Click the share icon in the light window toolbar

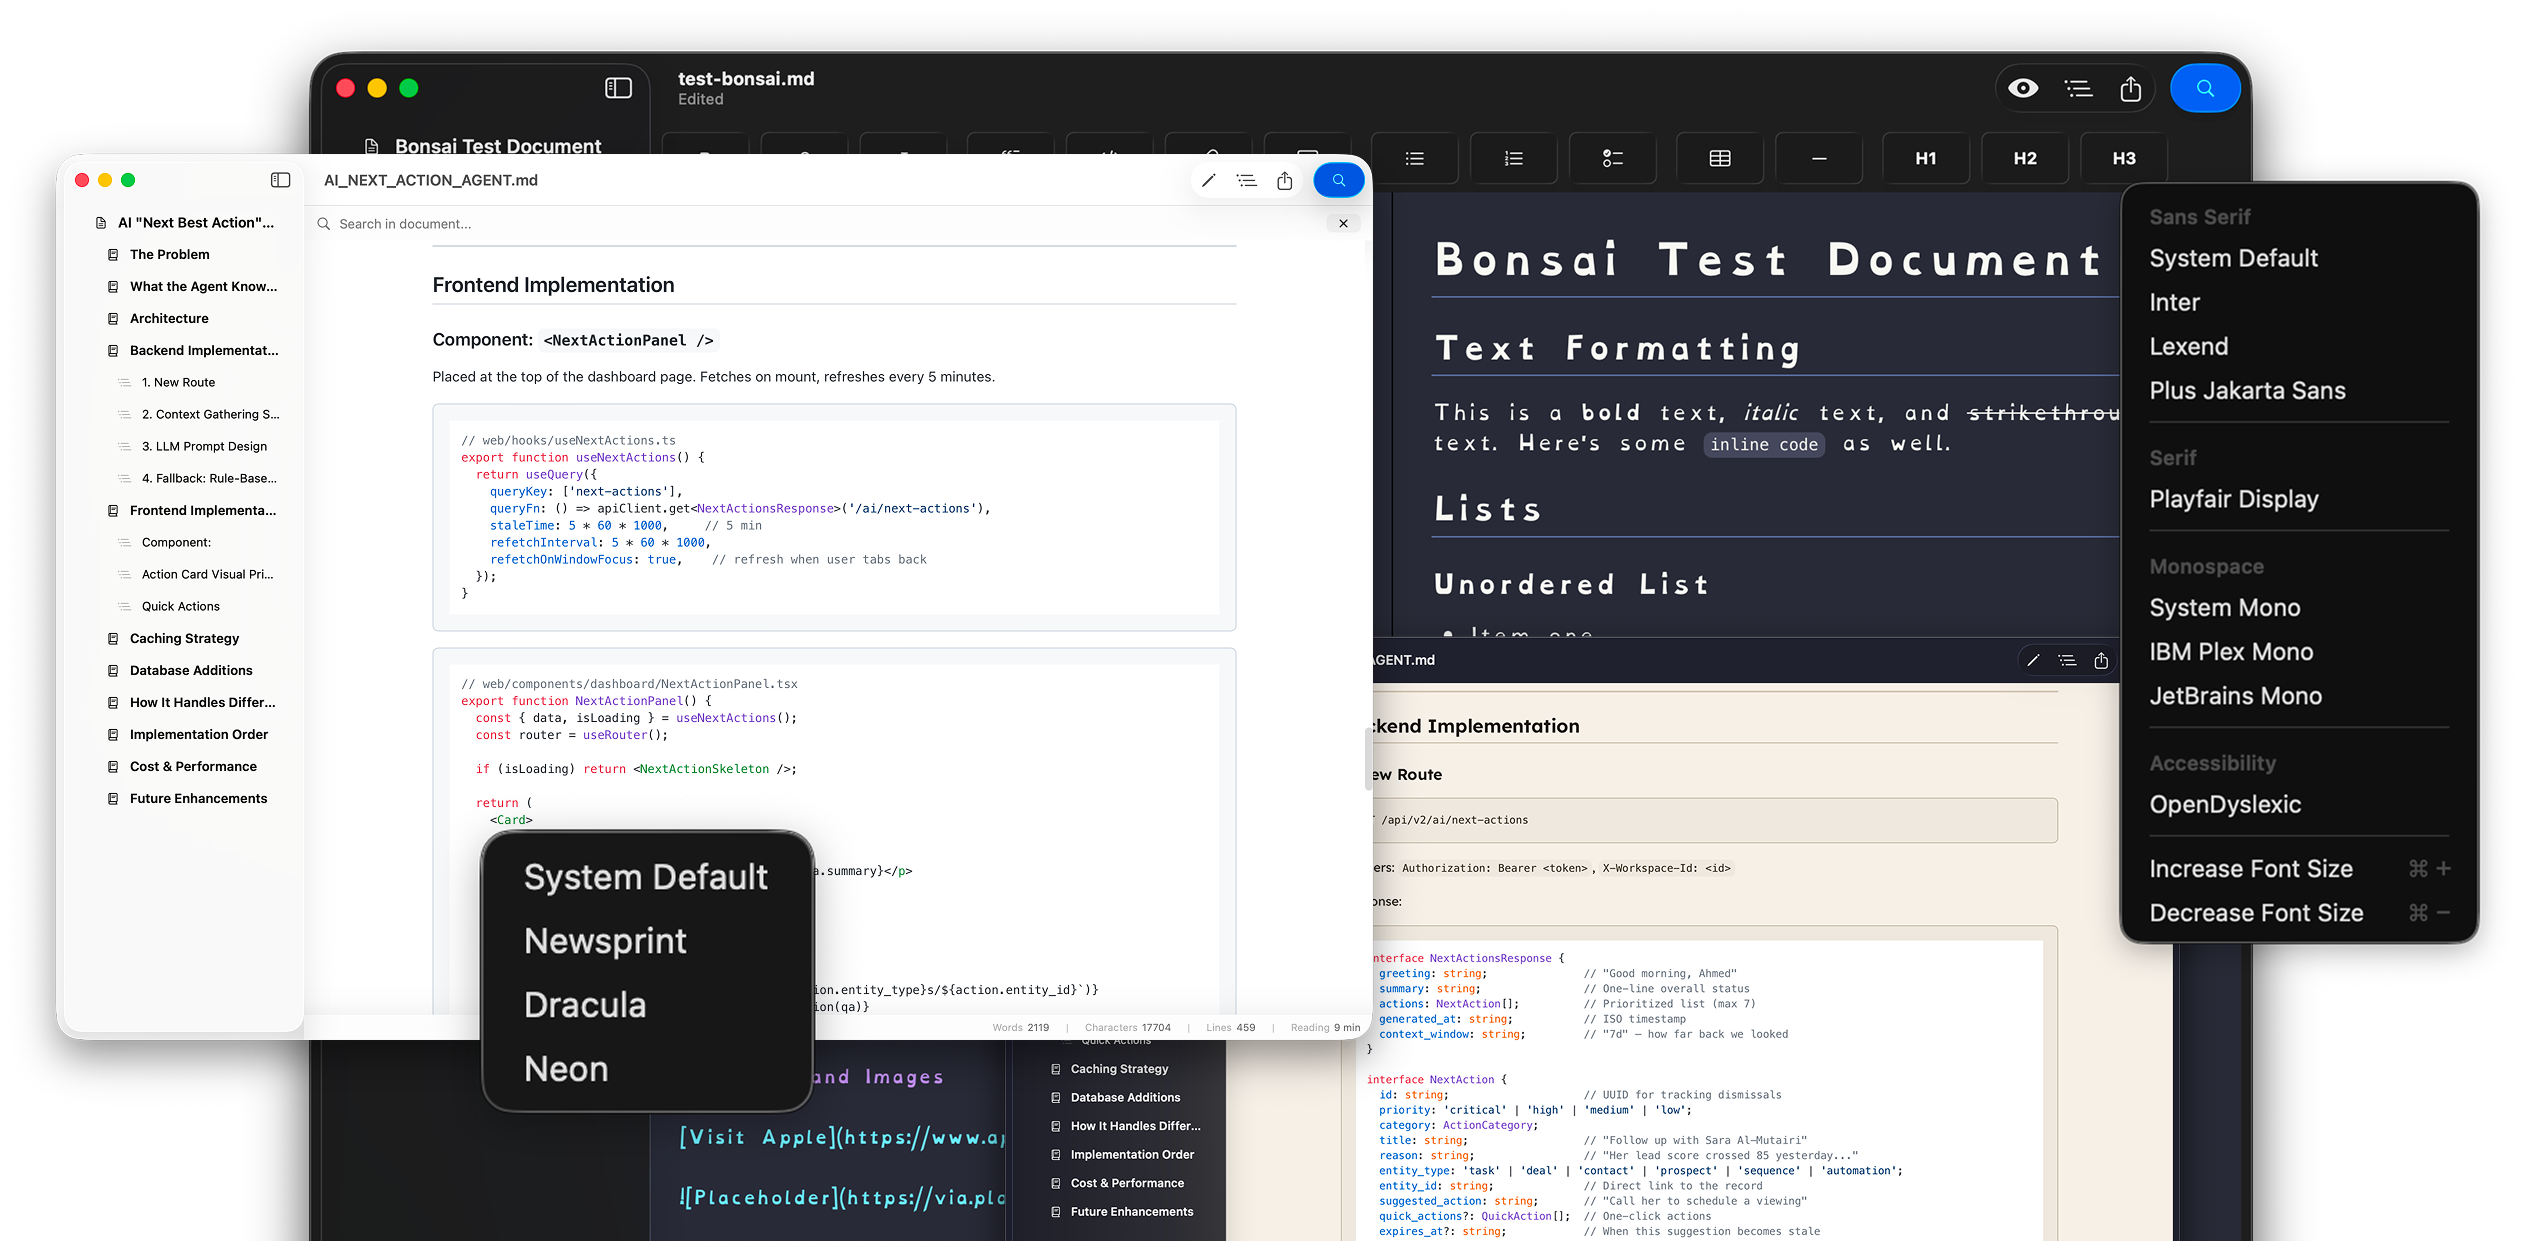[1284, 180]
